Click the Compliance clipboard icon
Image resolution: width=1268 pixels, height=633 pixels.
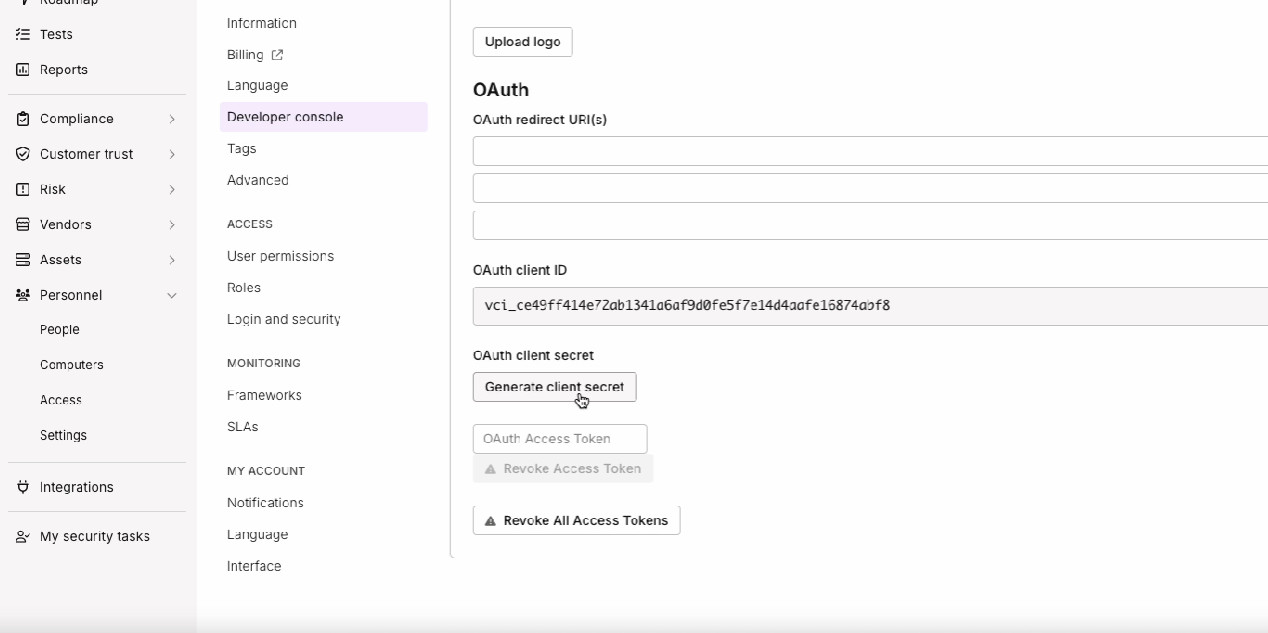(22, 119)
